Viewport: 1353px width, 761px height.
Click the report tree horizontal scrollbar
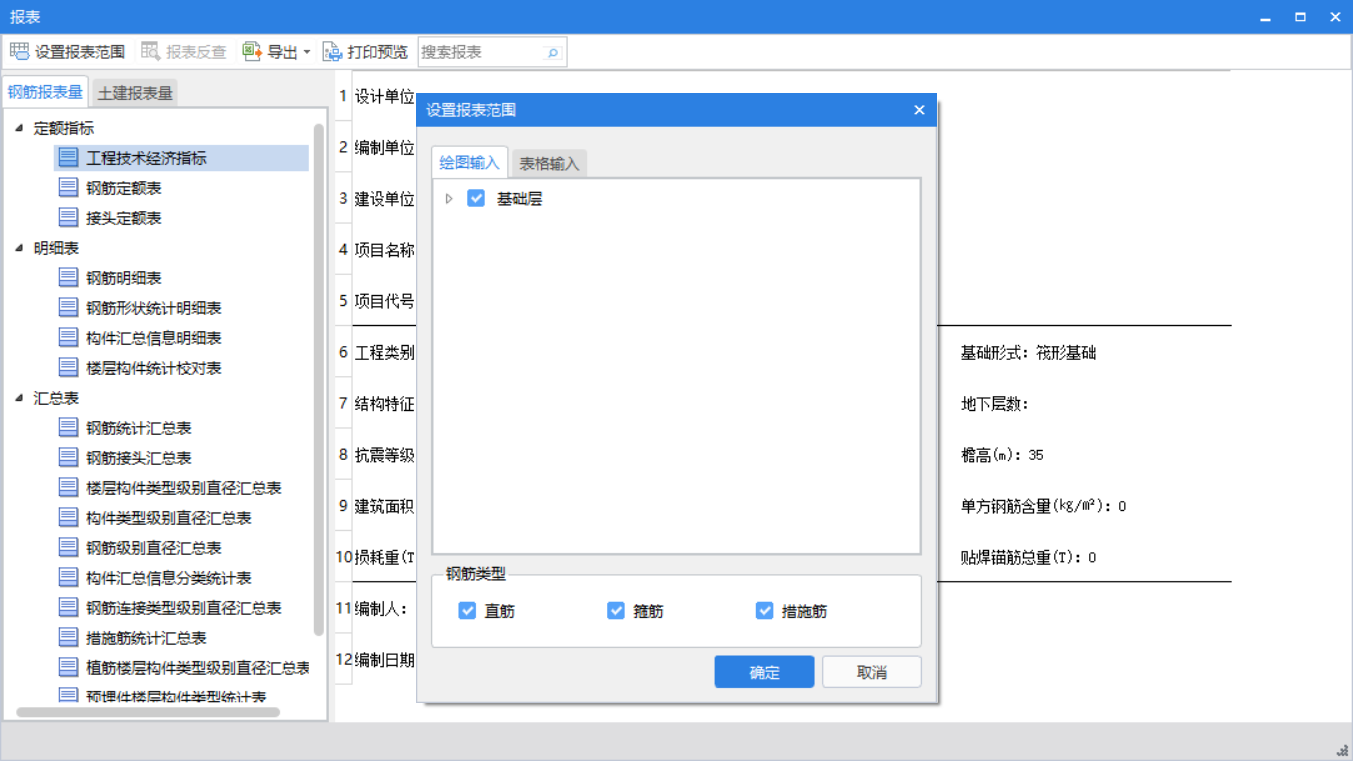pyautogui.click(x=148, y=712)
